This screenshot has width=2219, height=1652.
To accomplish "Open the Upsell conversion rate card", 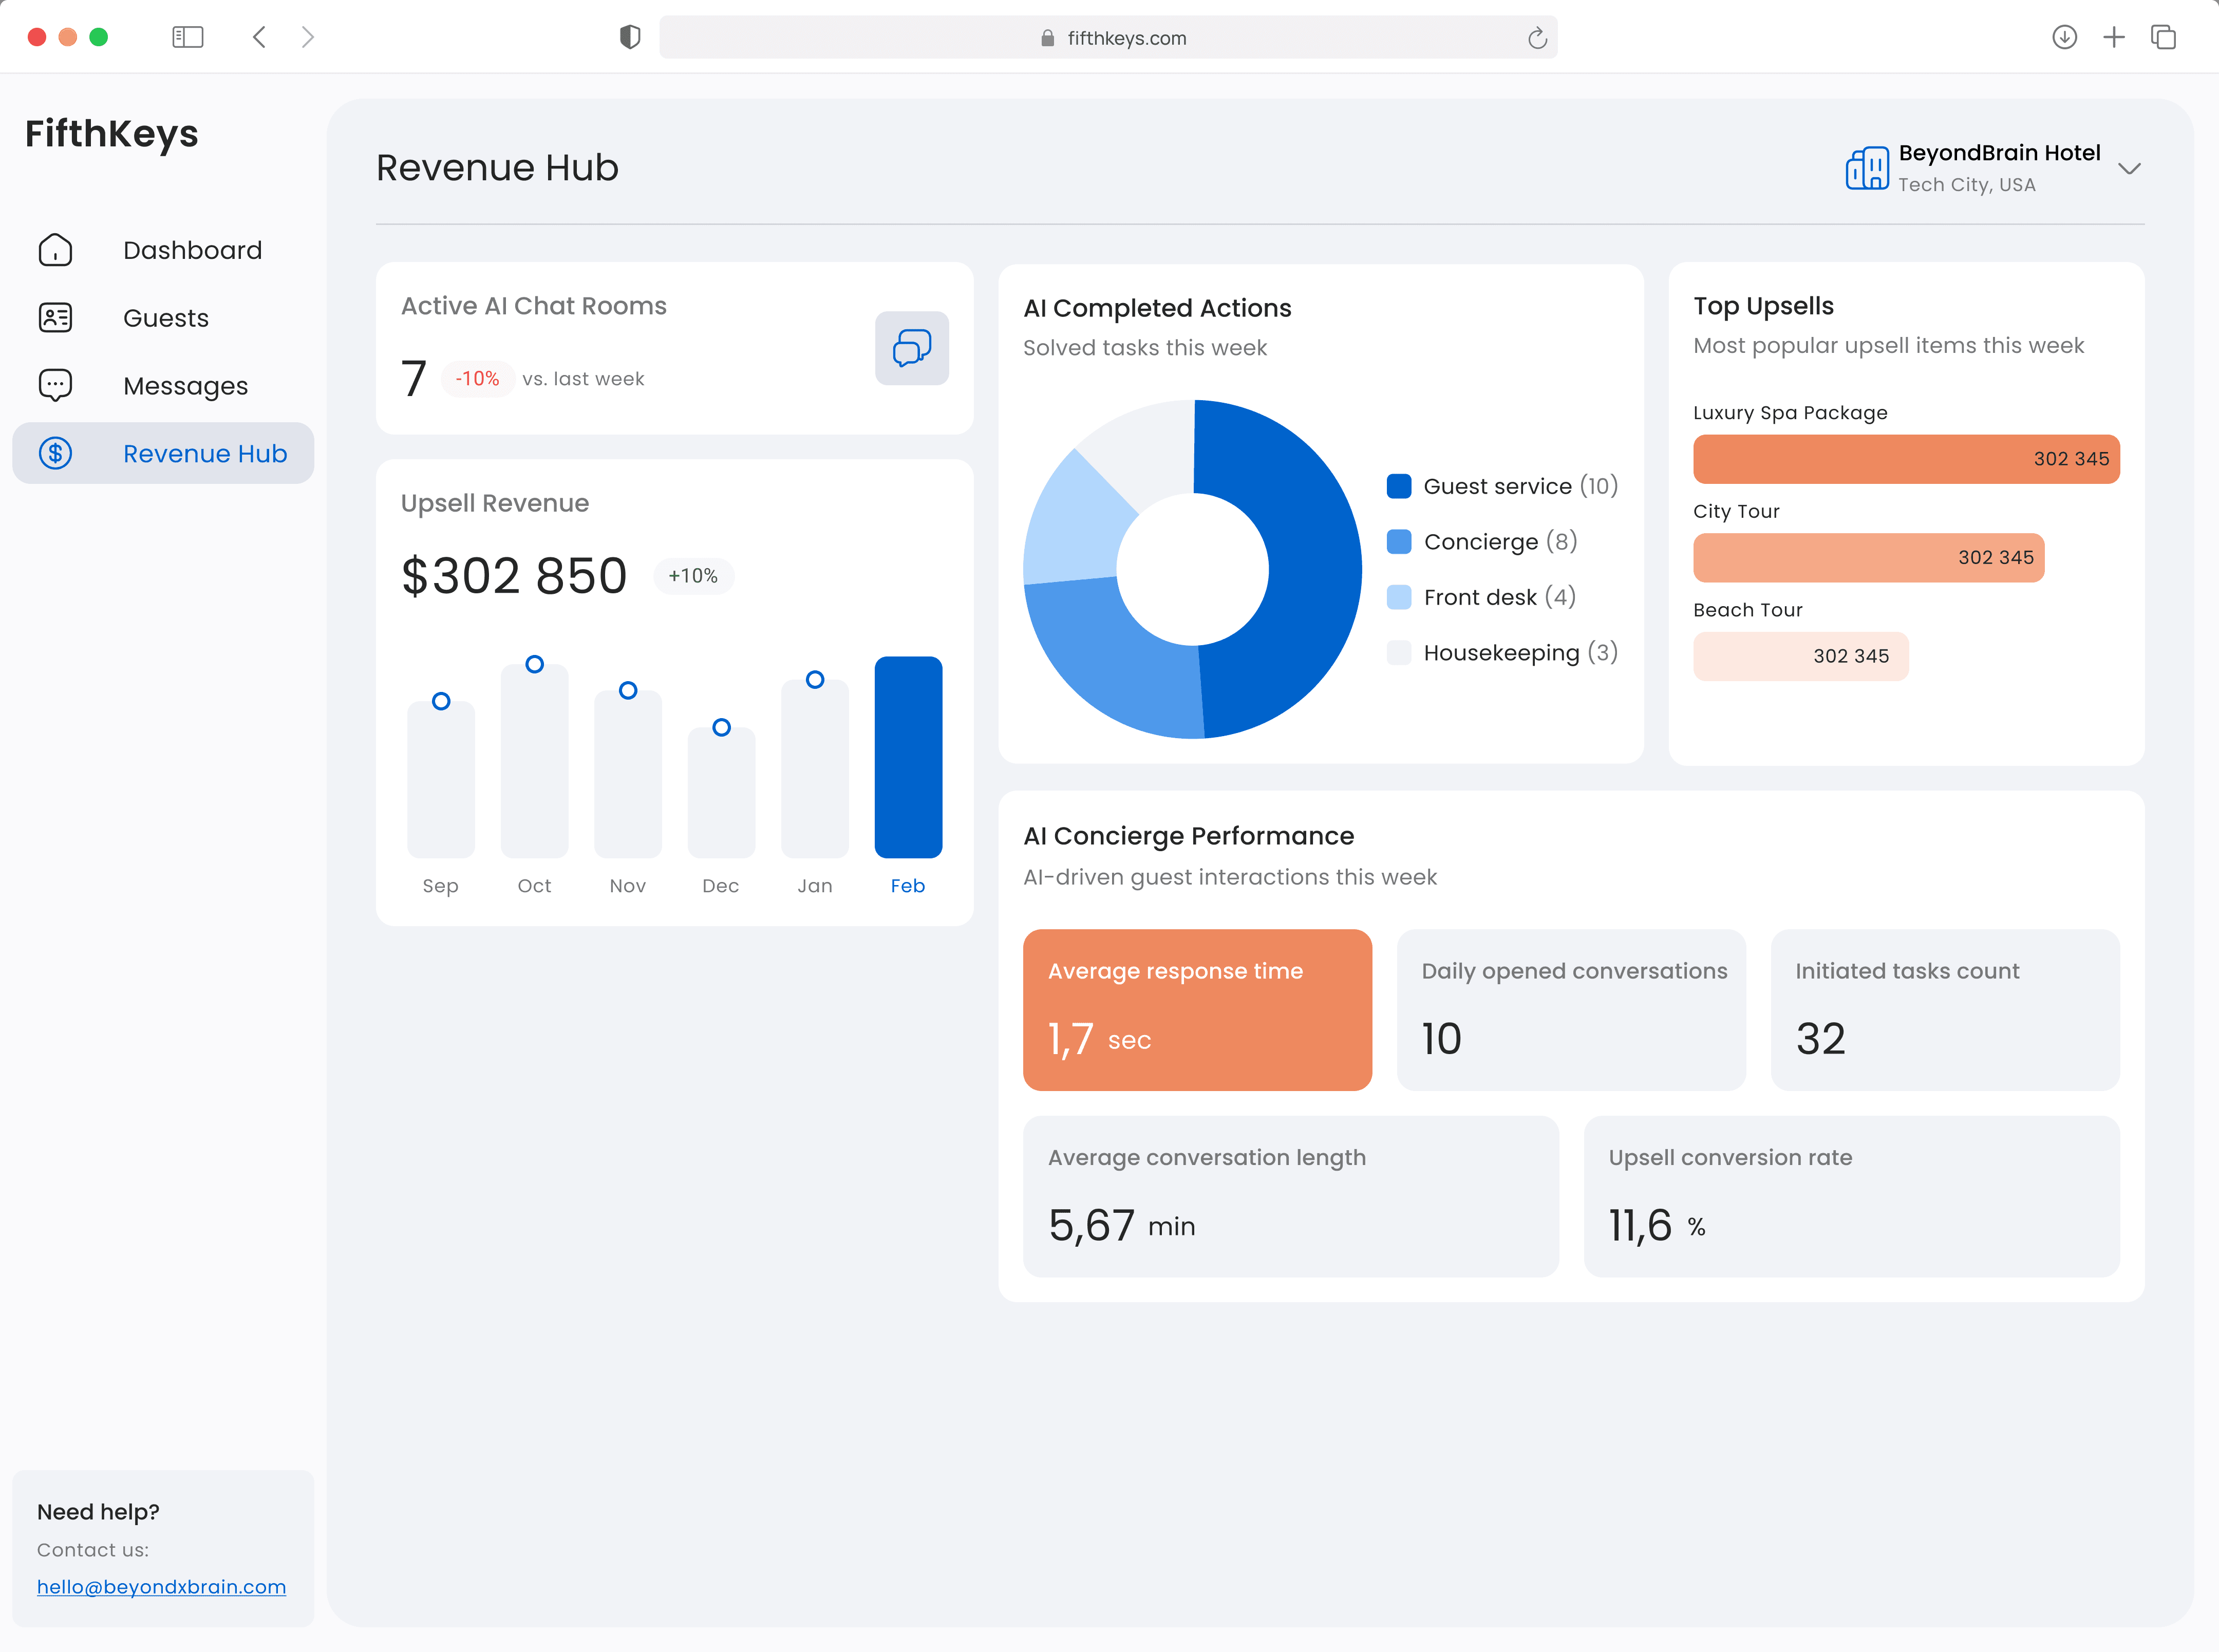I will pyautogui.click(x=1851, y=1196).
